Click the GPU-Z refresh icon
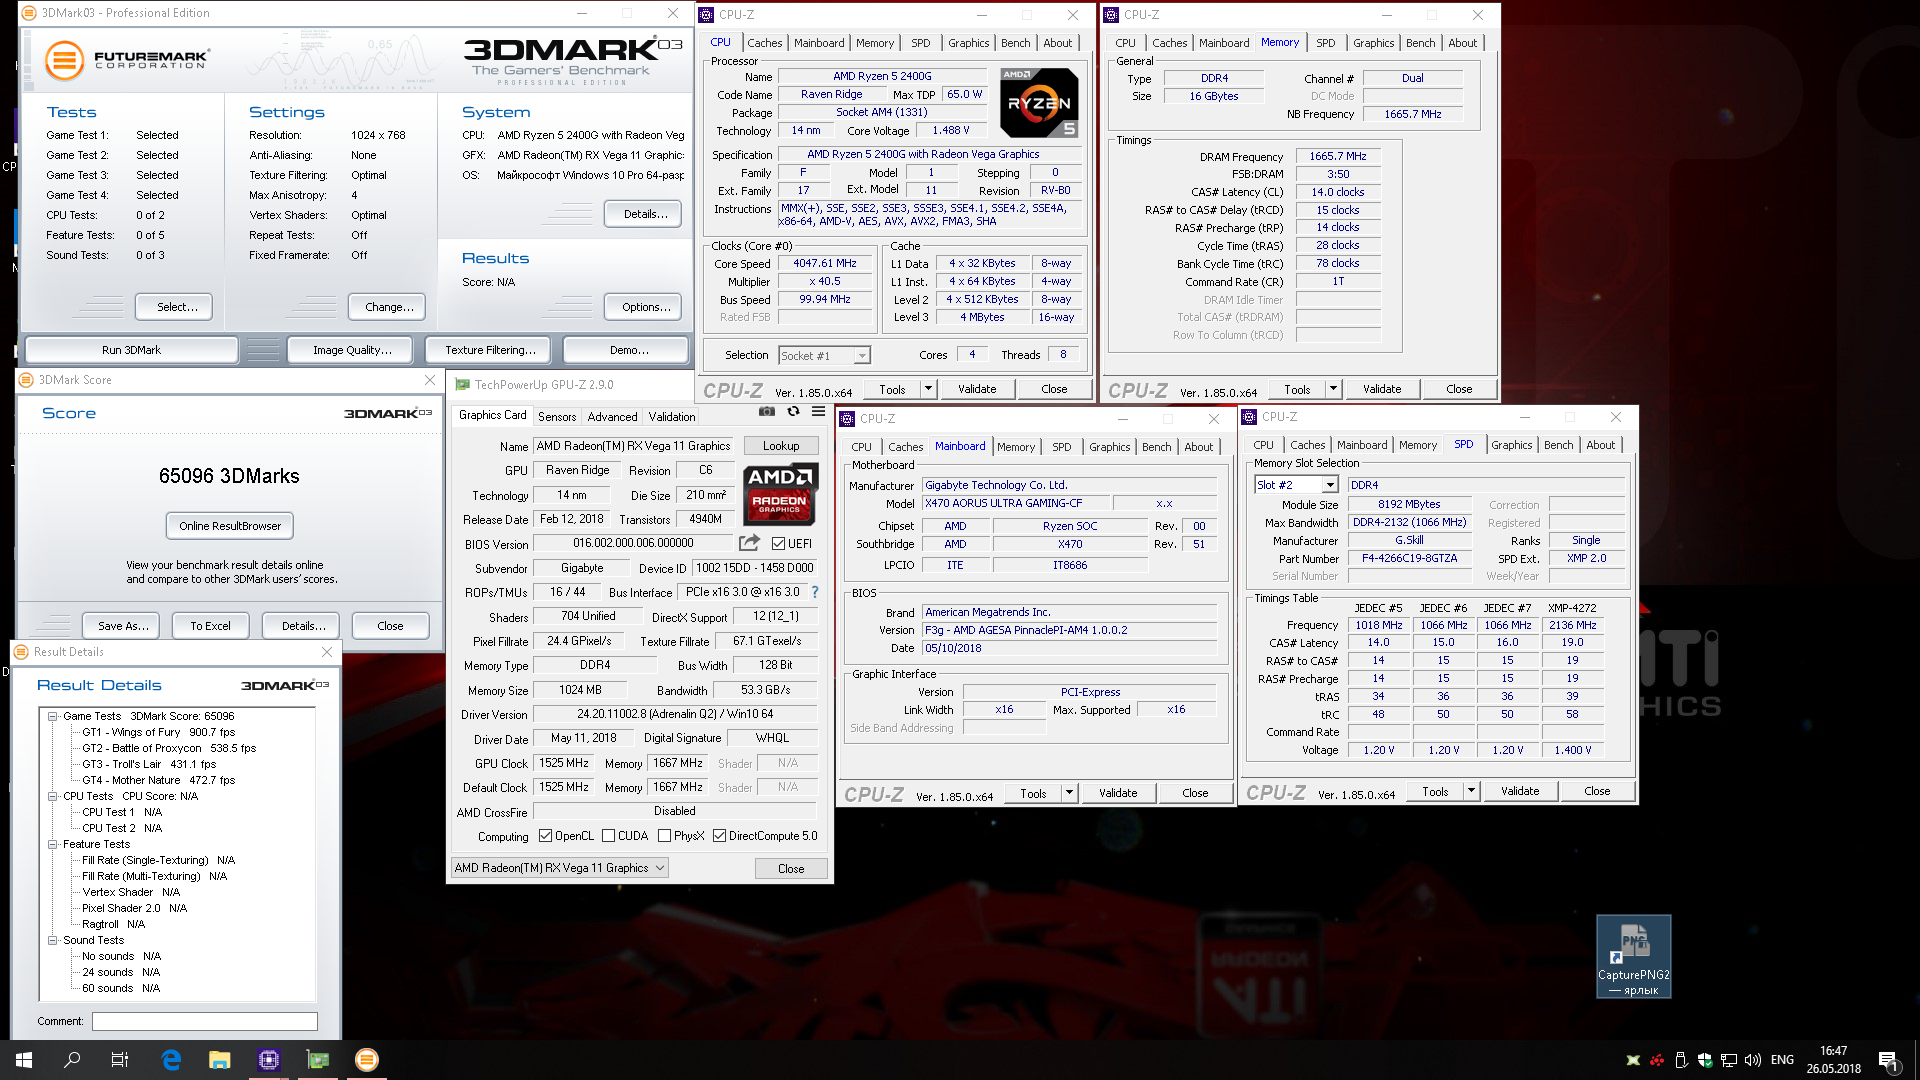The height and width of the screenshot is (1080, 1920). [793, 412]
